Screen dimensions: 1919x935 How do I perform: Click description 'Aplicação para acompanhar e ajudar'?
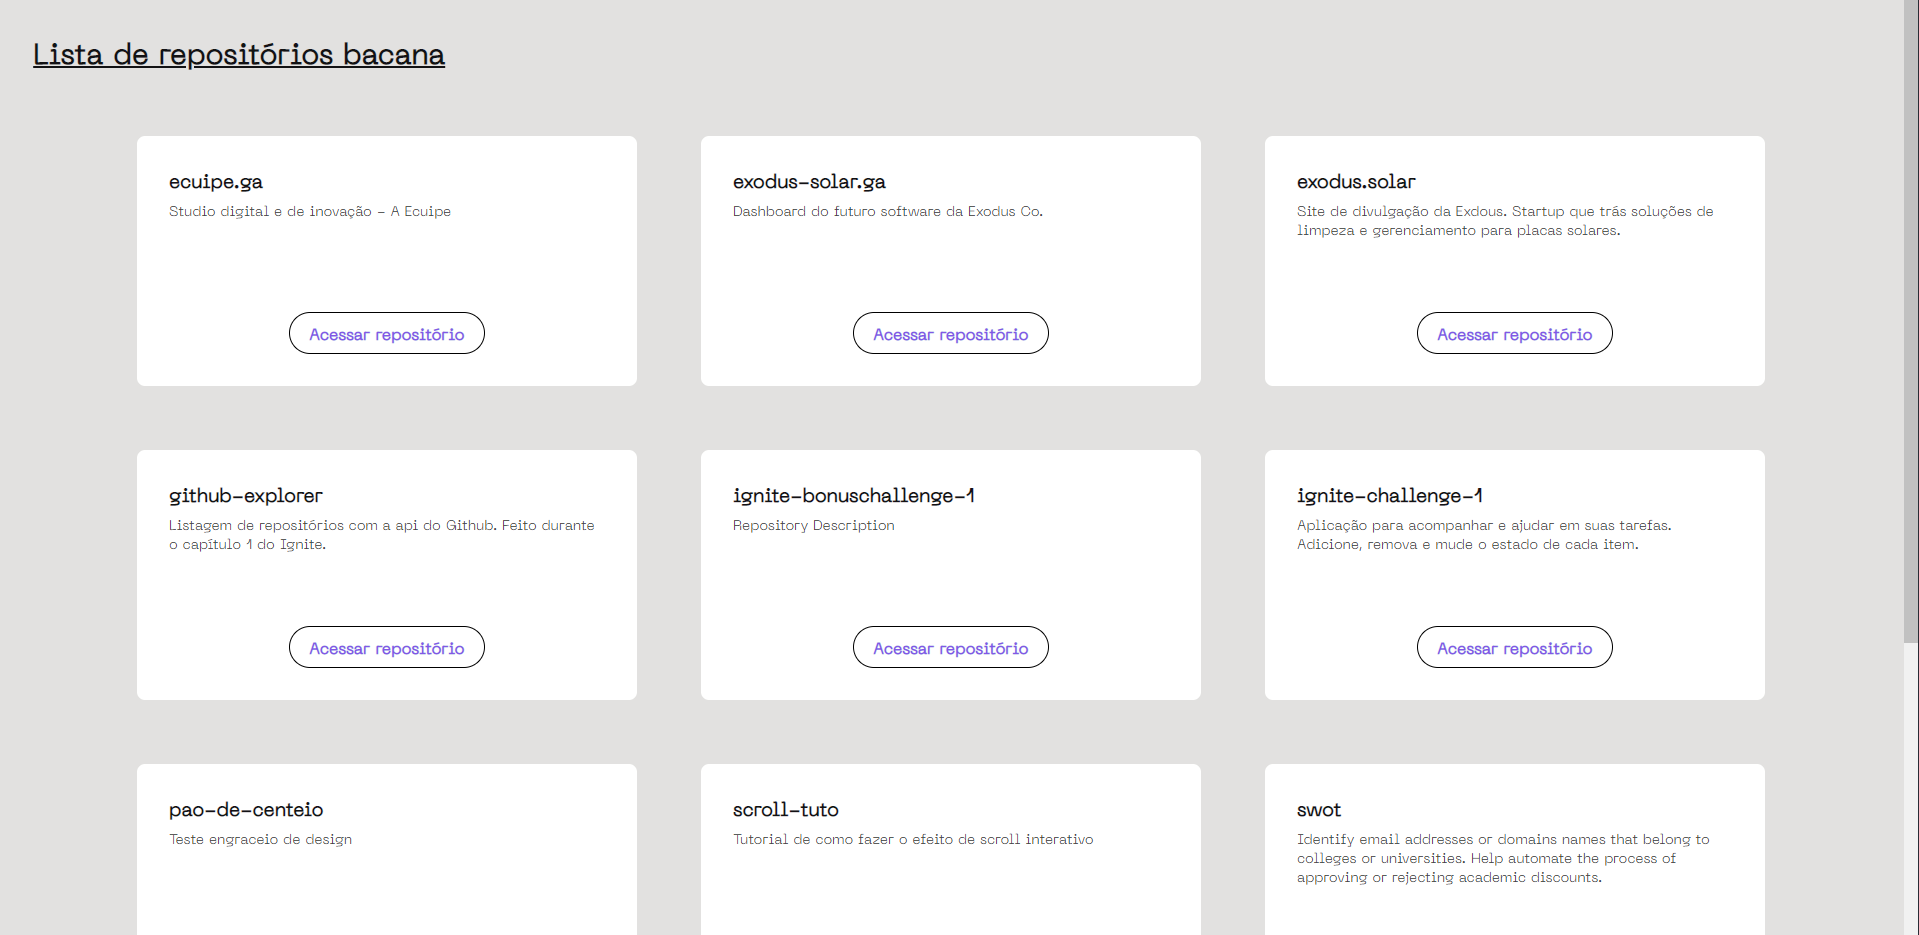pos(1484,535)
